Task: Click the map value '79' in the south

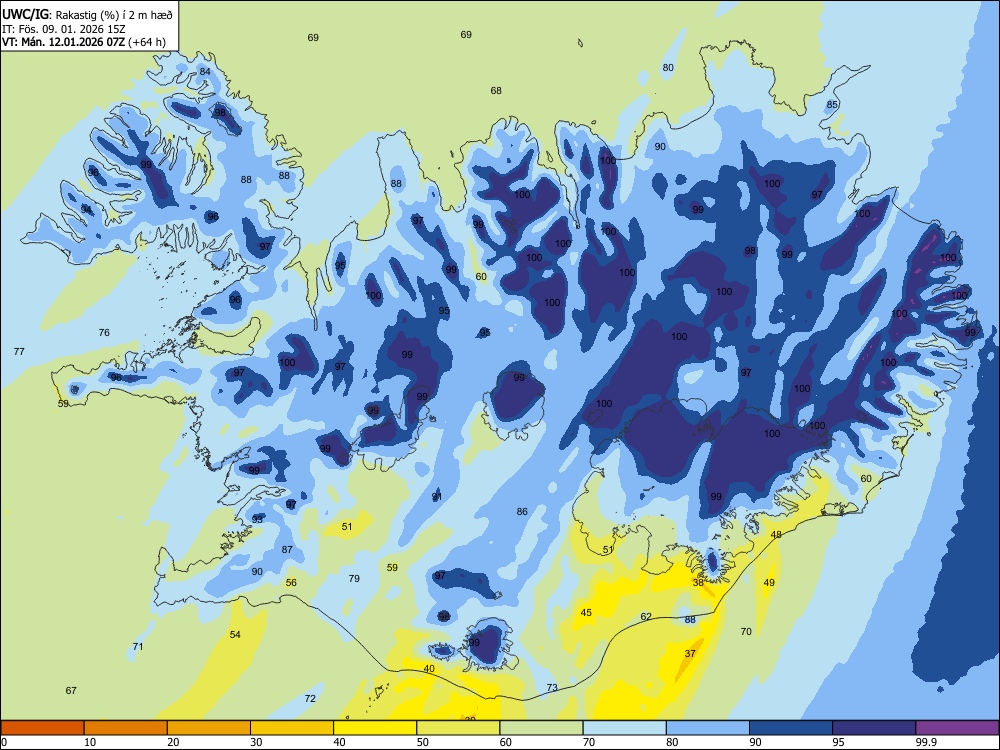Action: [x=354, y=578]
